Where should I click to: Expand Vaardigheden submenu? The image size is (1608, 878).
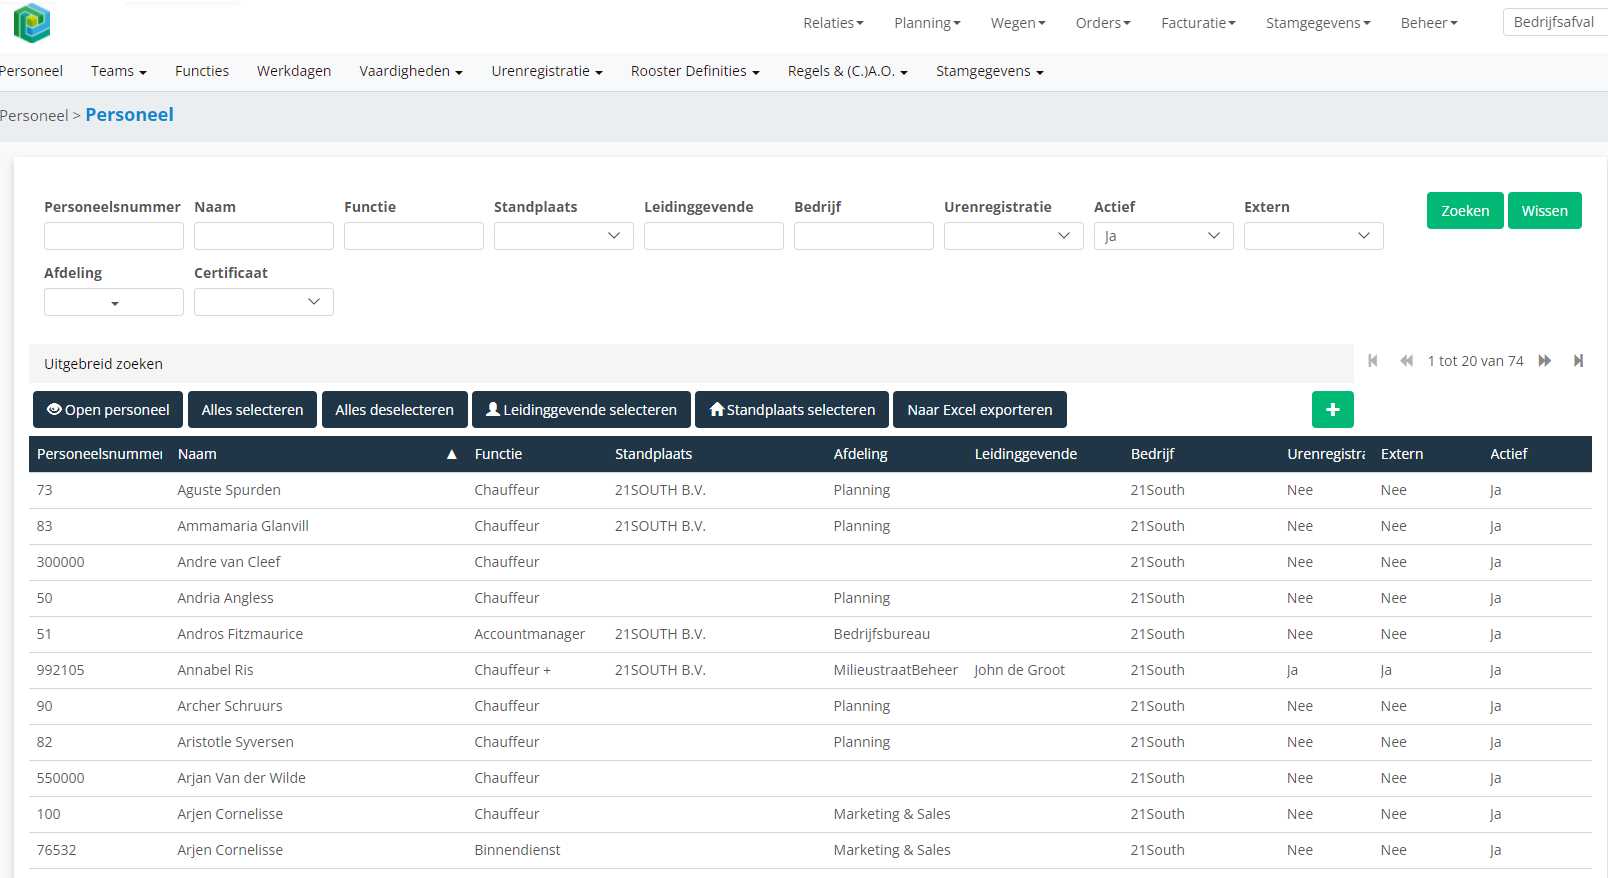pyautogui.click(x=411, y=71)
